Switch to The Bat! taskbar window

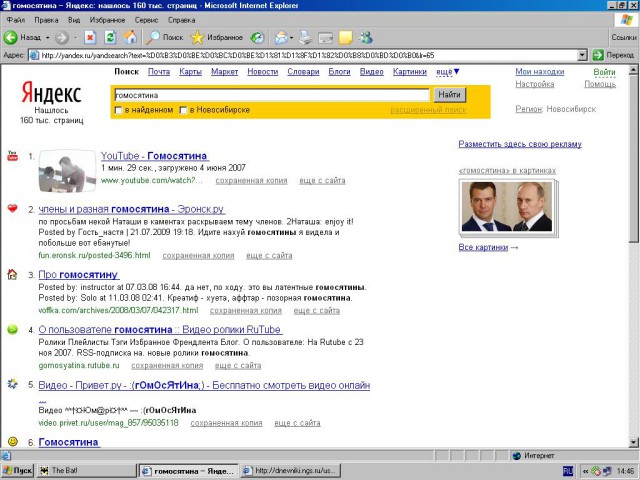coord(86,471)
